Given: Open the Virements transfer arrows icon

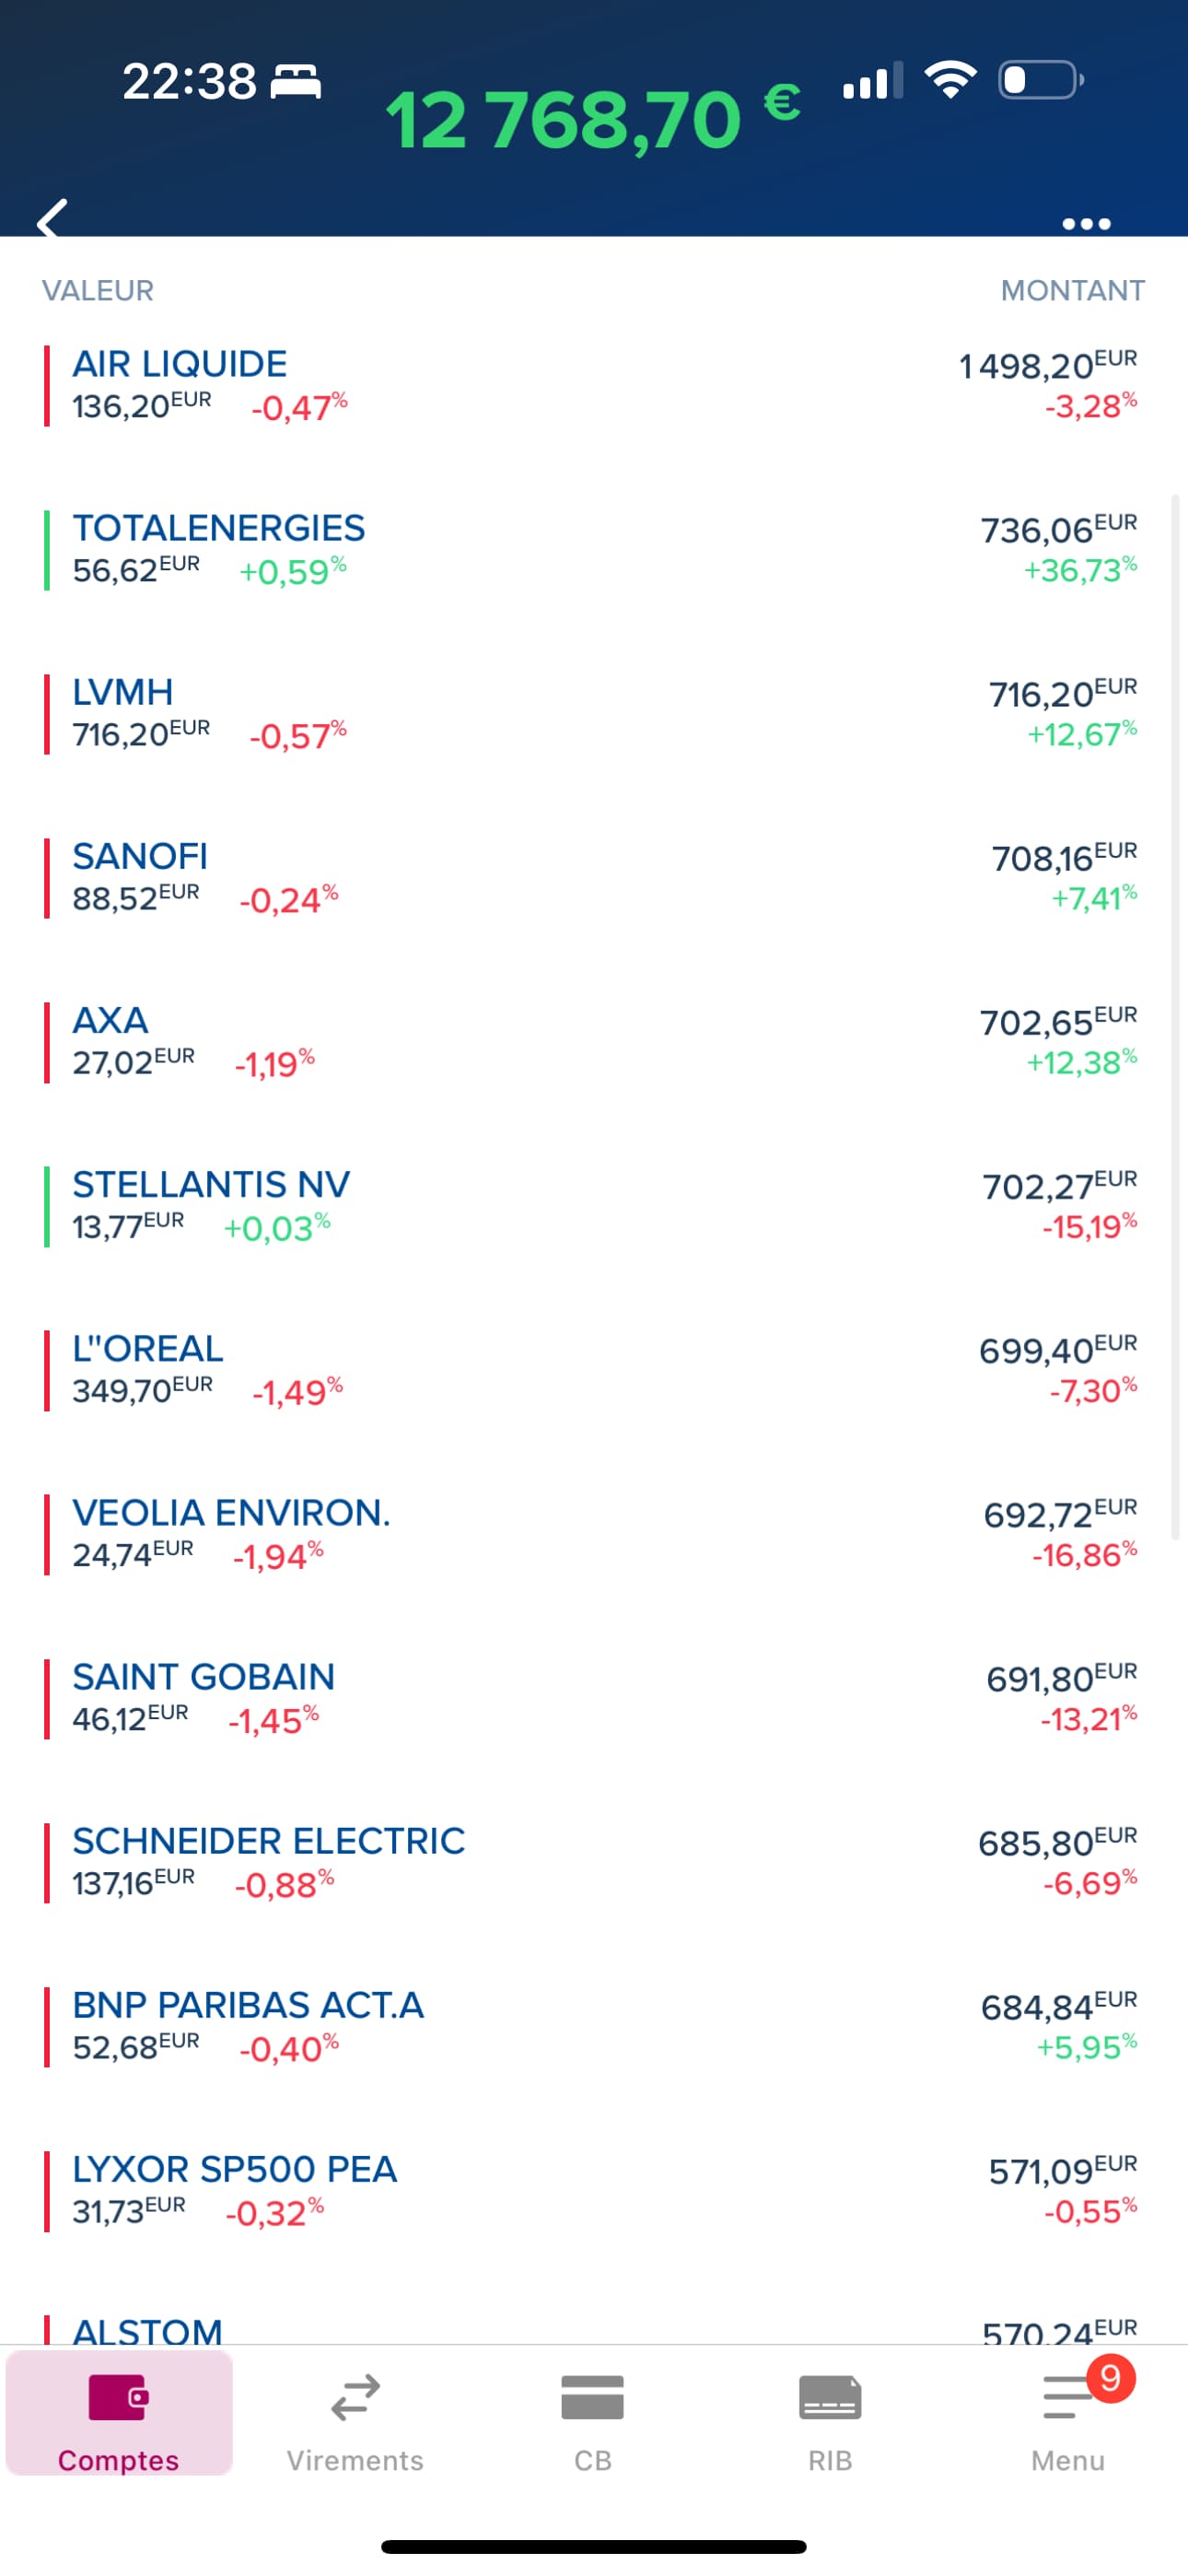Looking at the screenshot, I should coord(355,2398).
